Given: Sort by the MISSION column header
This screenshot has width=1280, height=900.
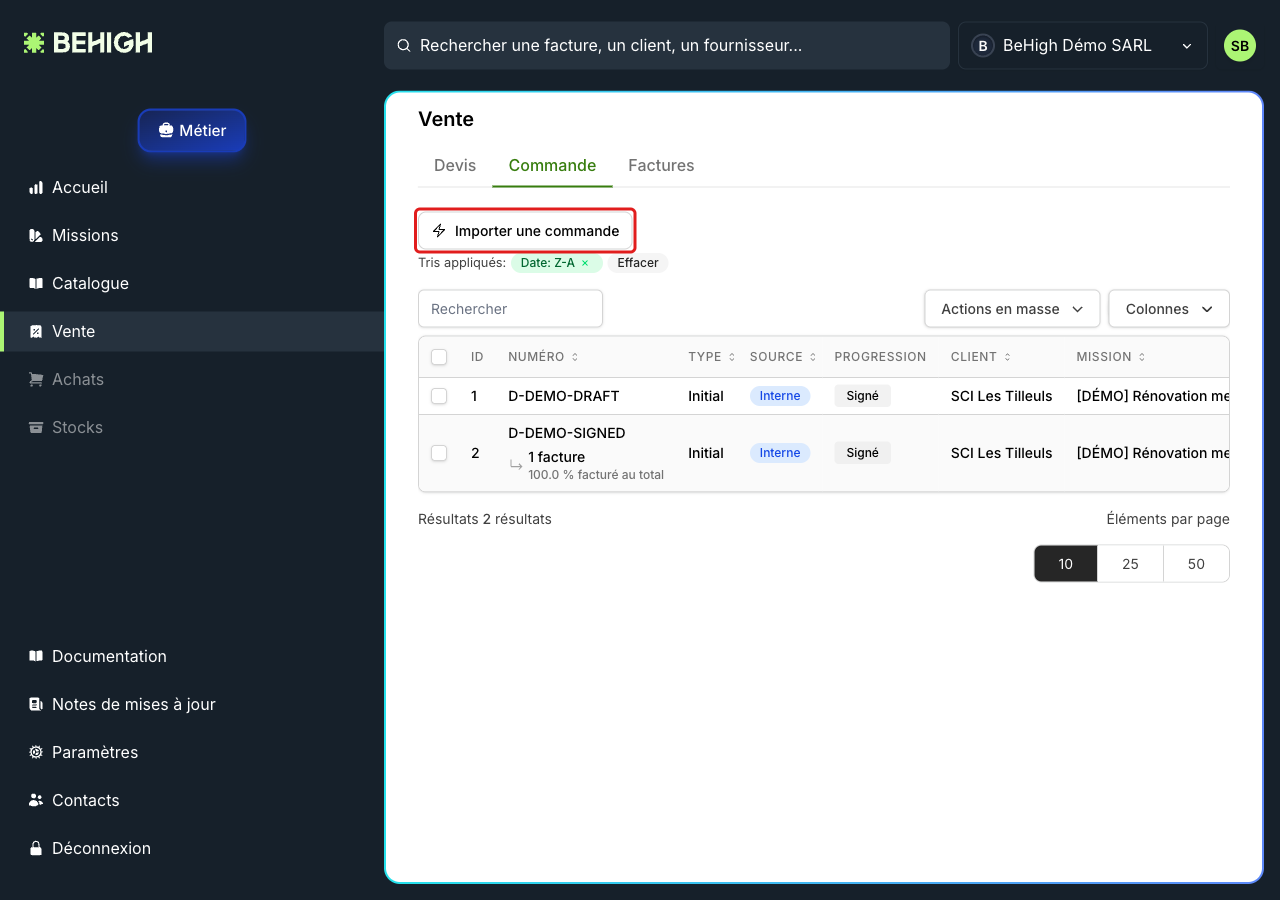Looking at the screenshot, I should coord(1111,357).
